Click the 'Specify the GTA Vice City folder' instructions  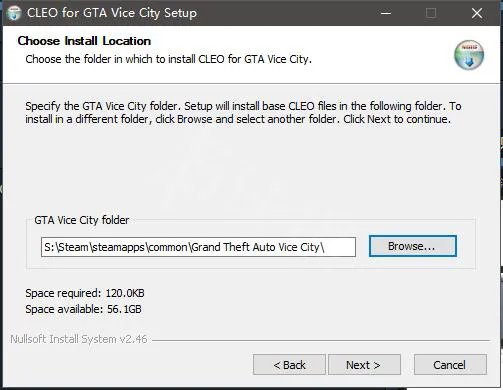[243, 113]
